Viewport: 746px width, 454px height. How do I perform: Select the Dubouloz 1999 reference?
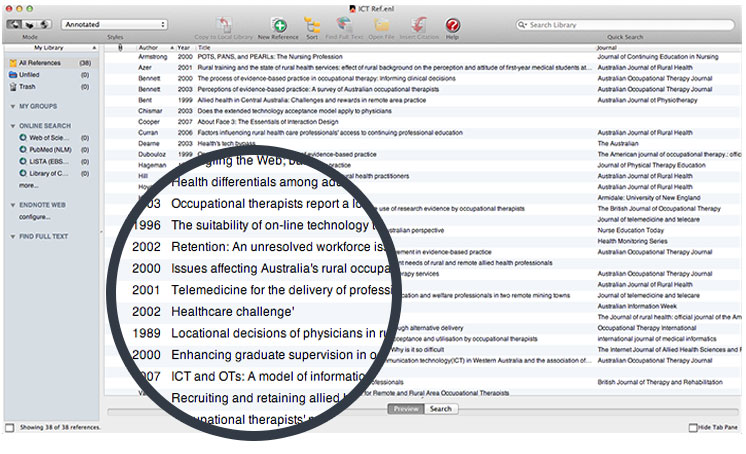pyautogui.click(x=422, y=154)
